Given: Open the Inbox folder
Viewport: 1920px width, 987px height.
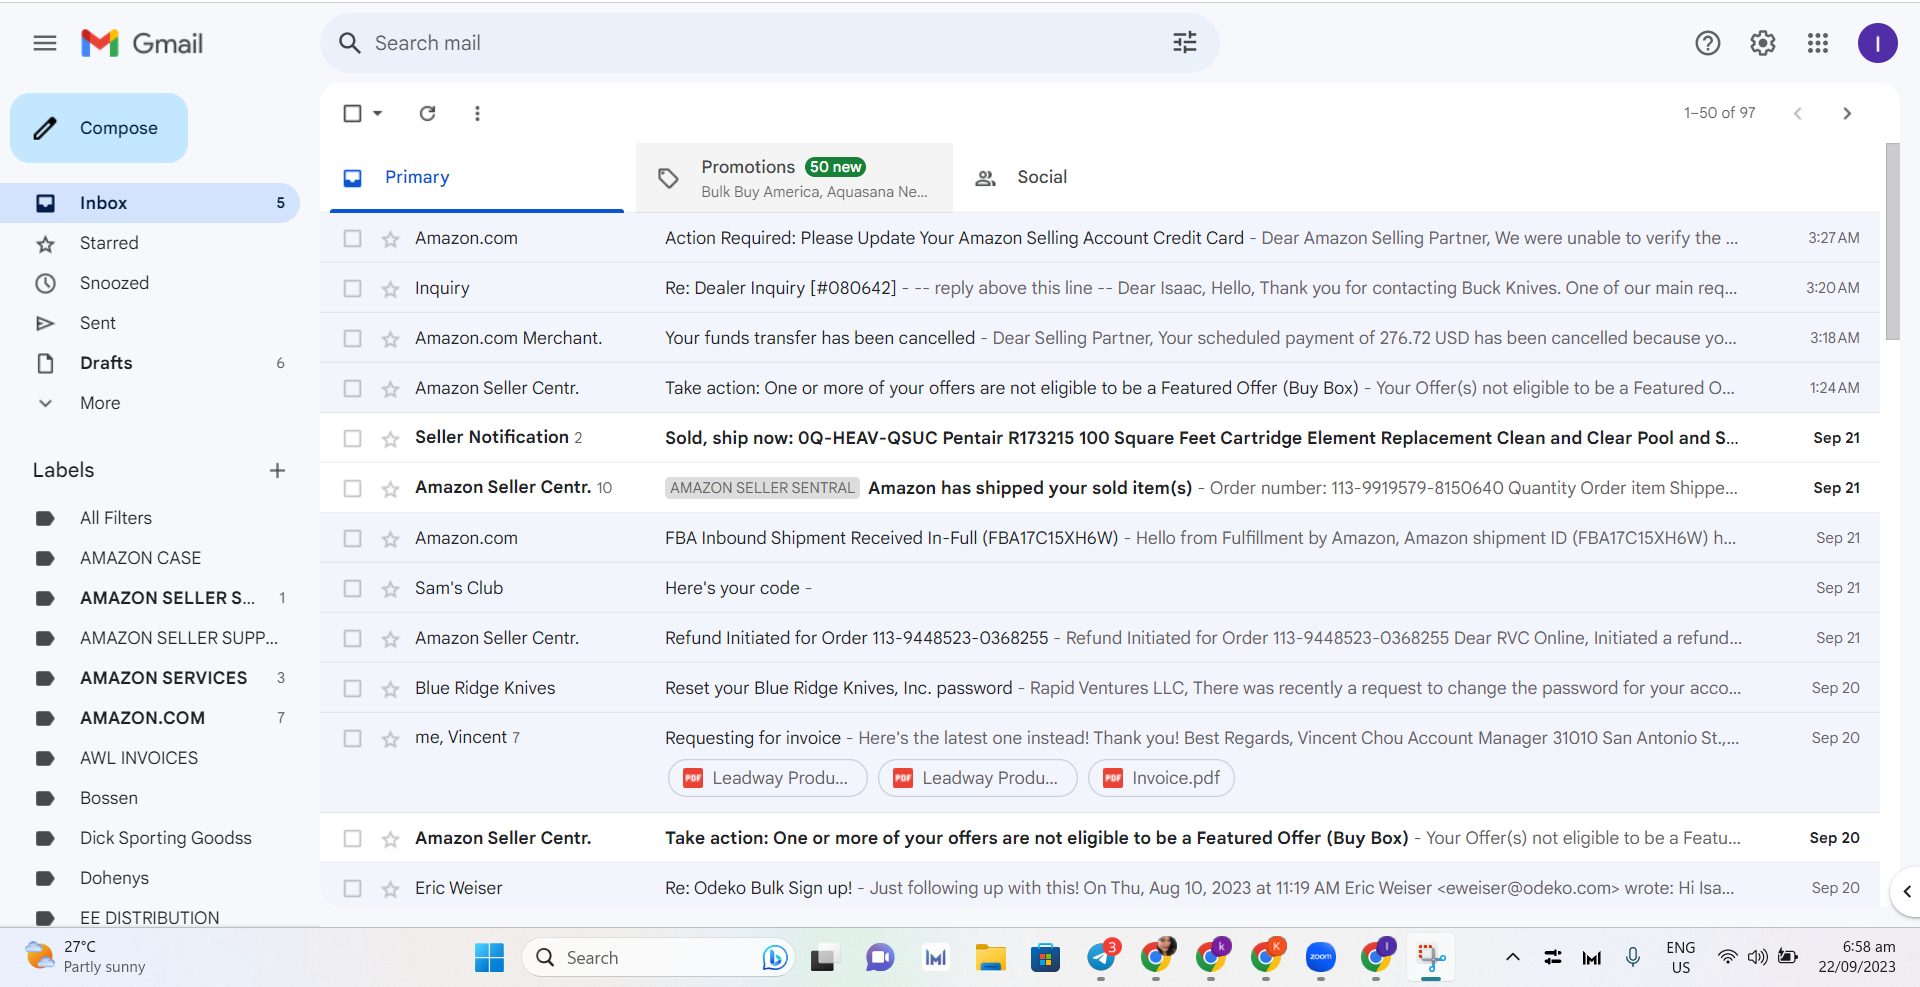Looking at the screenshot, I should click(x=150, y=203).
